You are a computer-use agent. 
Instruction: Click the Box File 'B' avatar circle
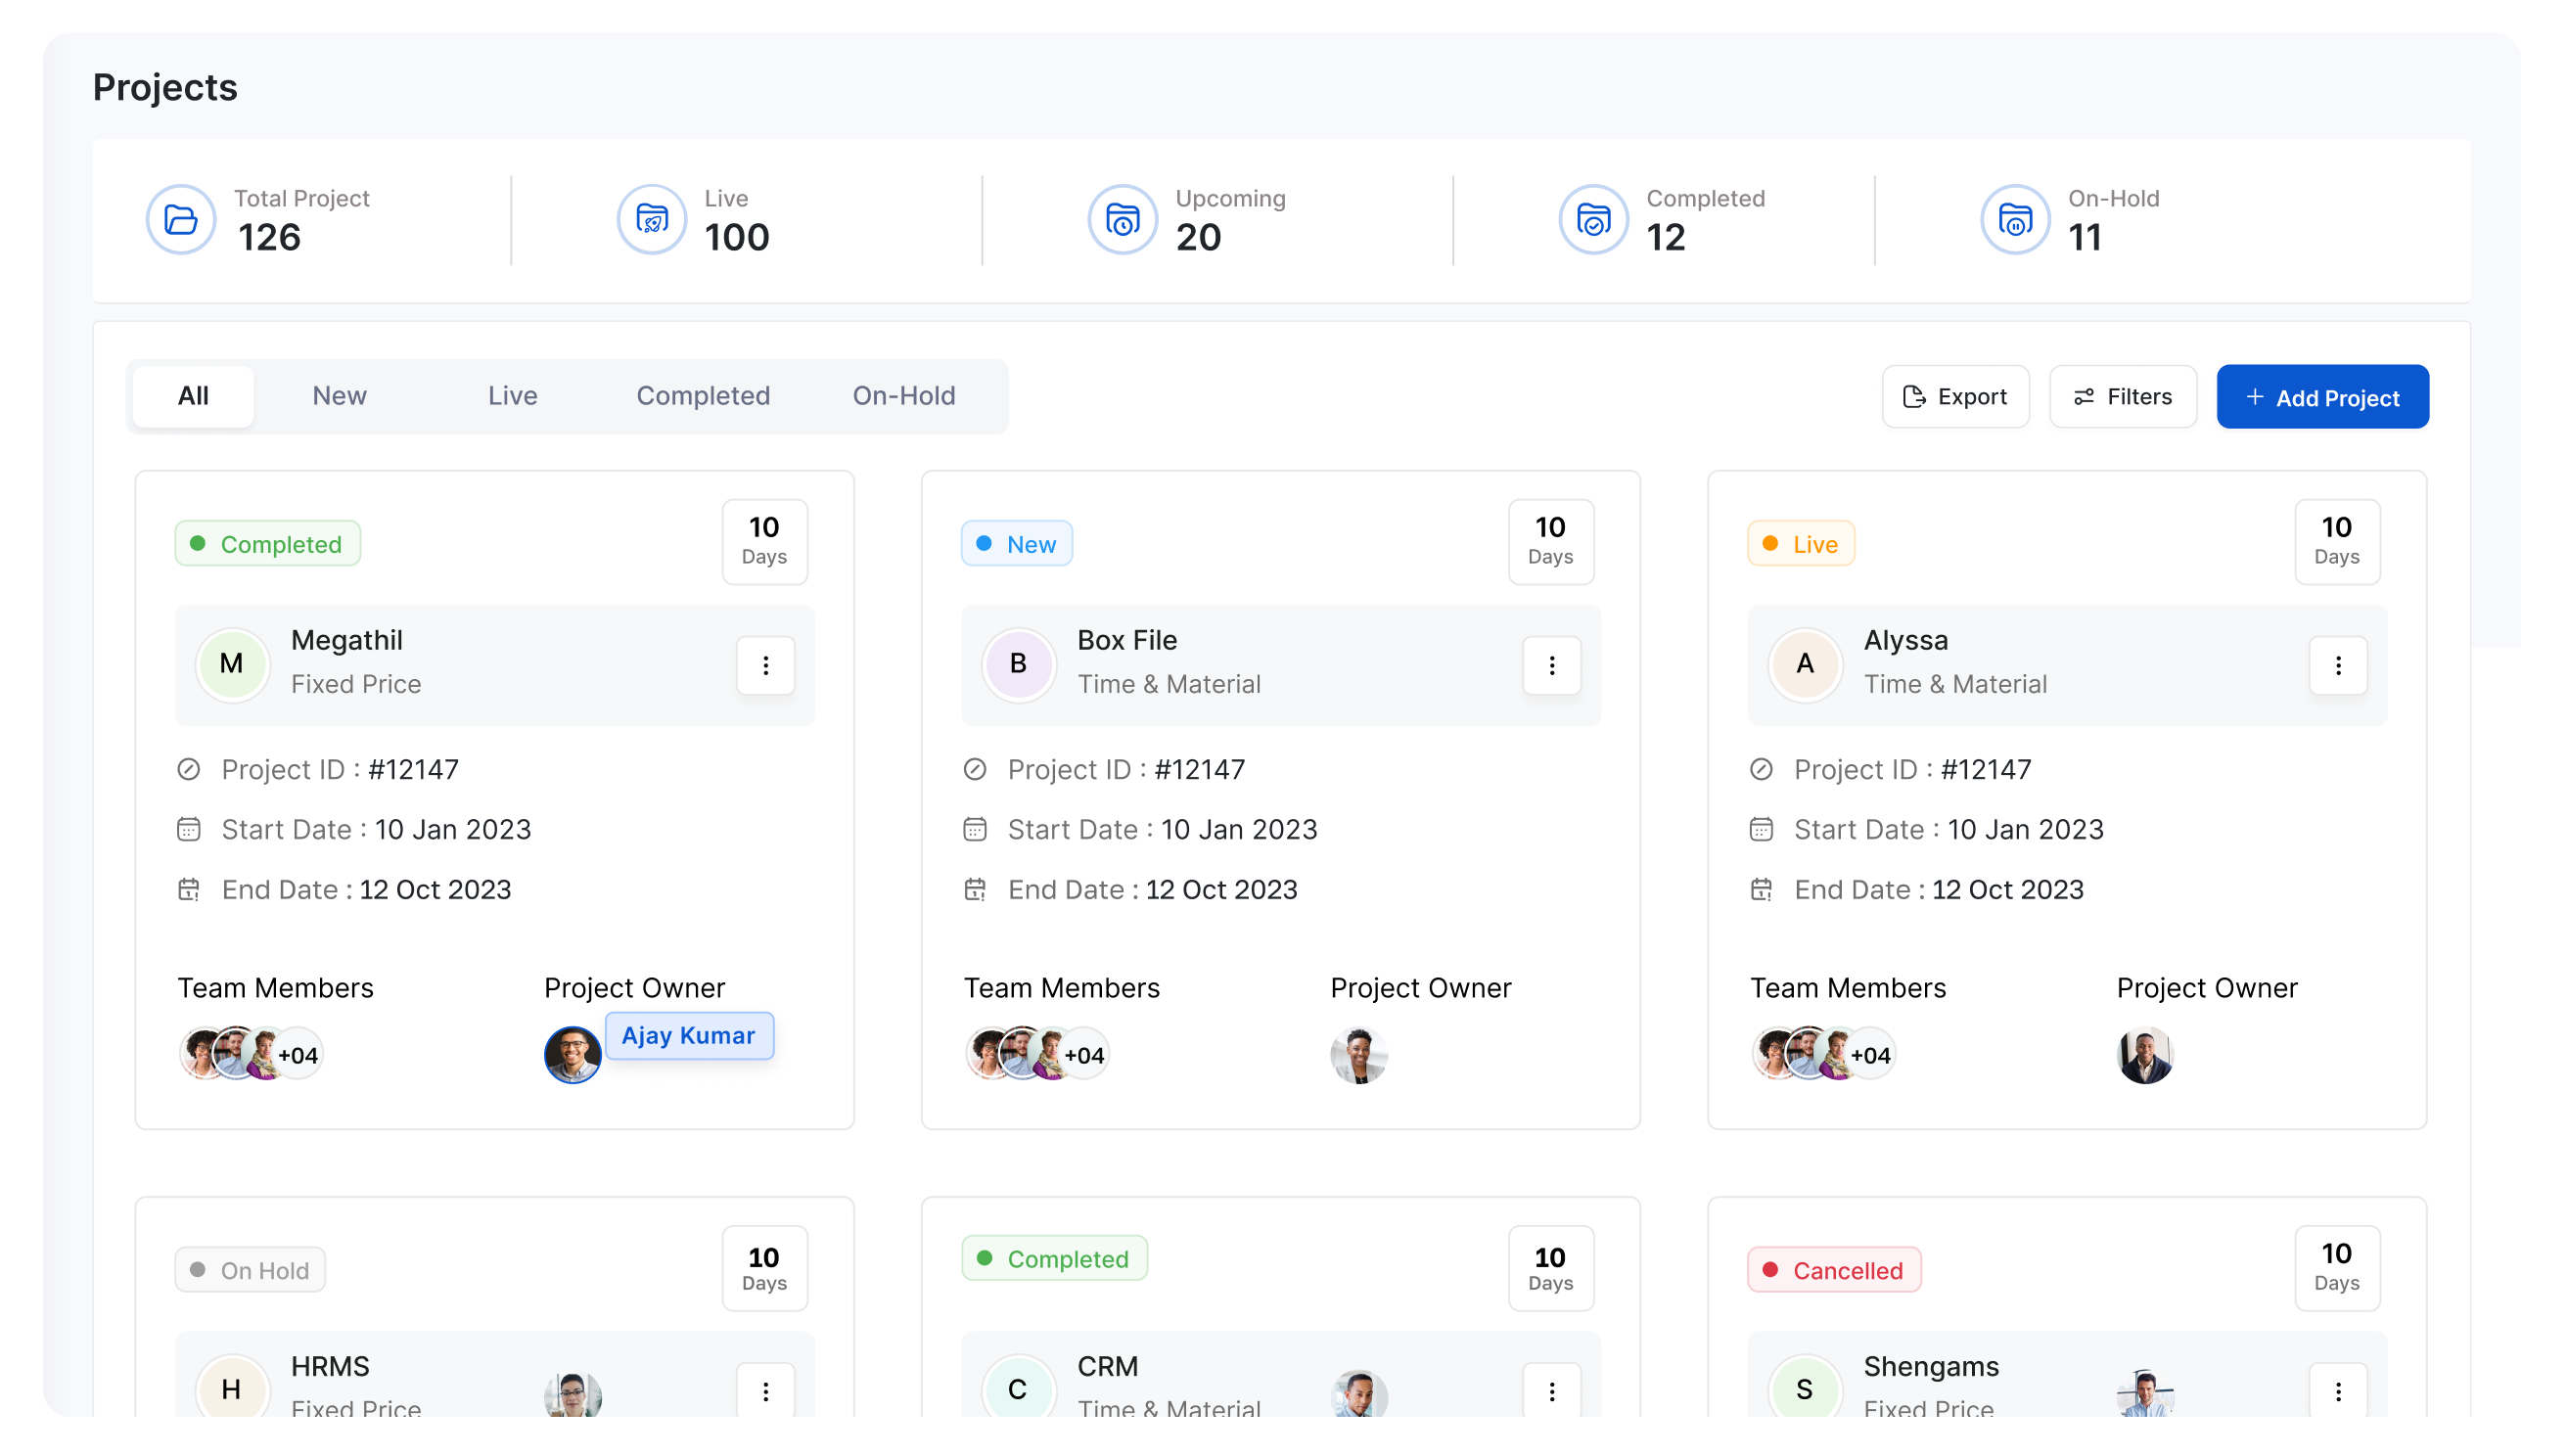1018,664
